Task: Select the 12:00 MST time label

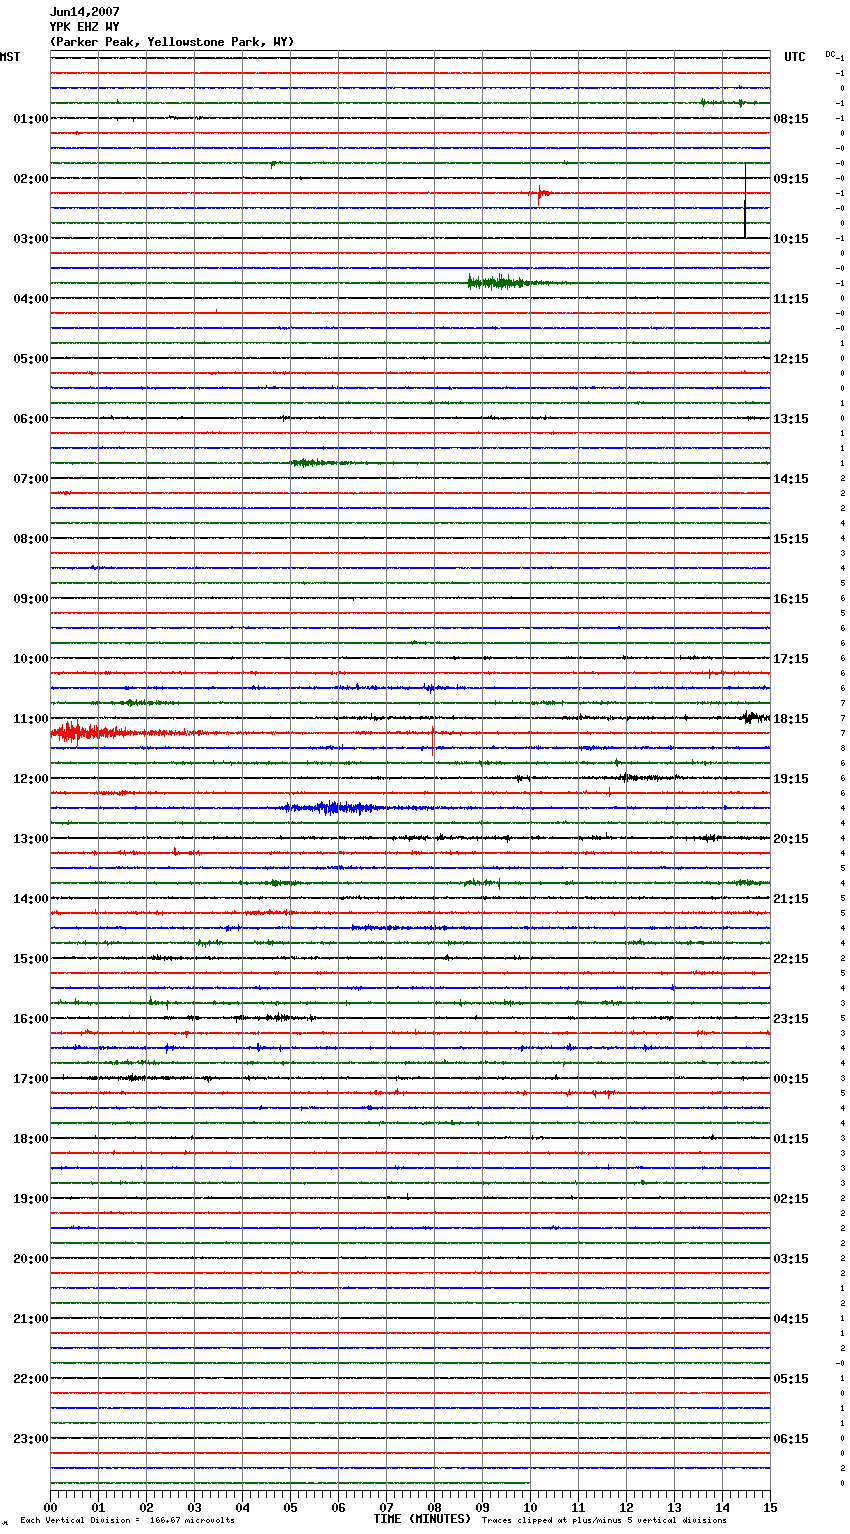Action: click(31, 779)
